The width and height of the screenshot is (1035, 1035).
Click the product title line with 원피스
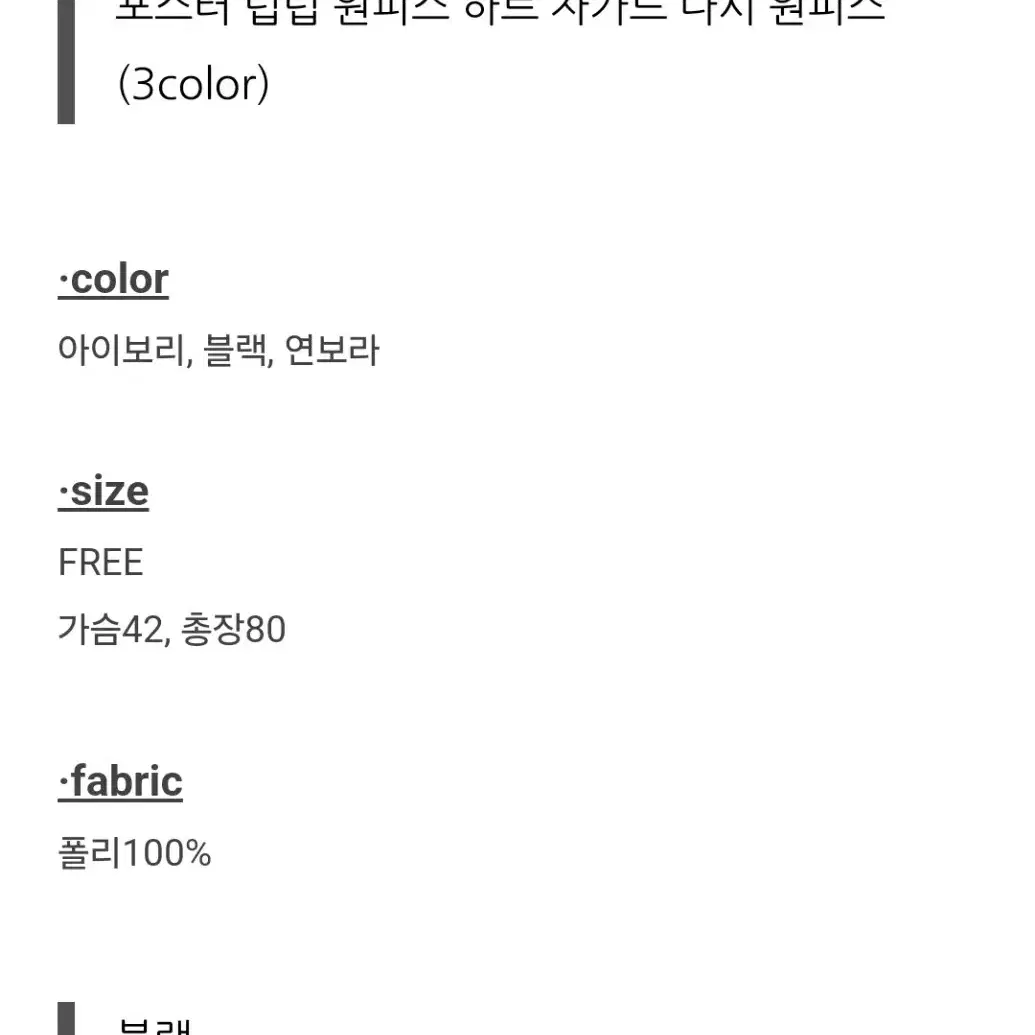[x=500, y=12]
